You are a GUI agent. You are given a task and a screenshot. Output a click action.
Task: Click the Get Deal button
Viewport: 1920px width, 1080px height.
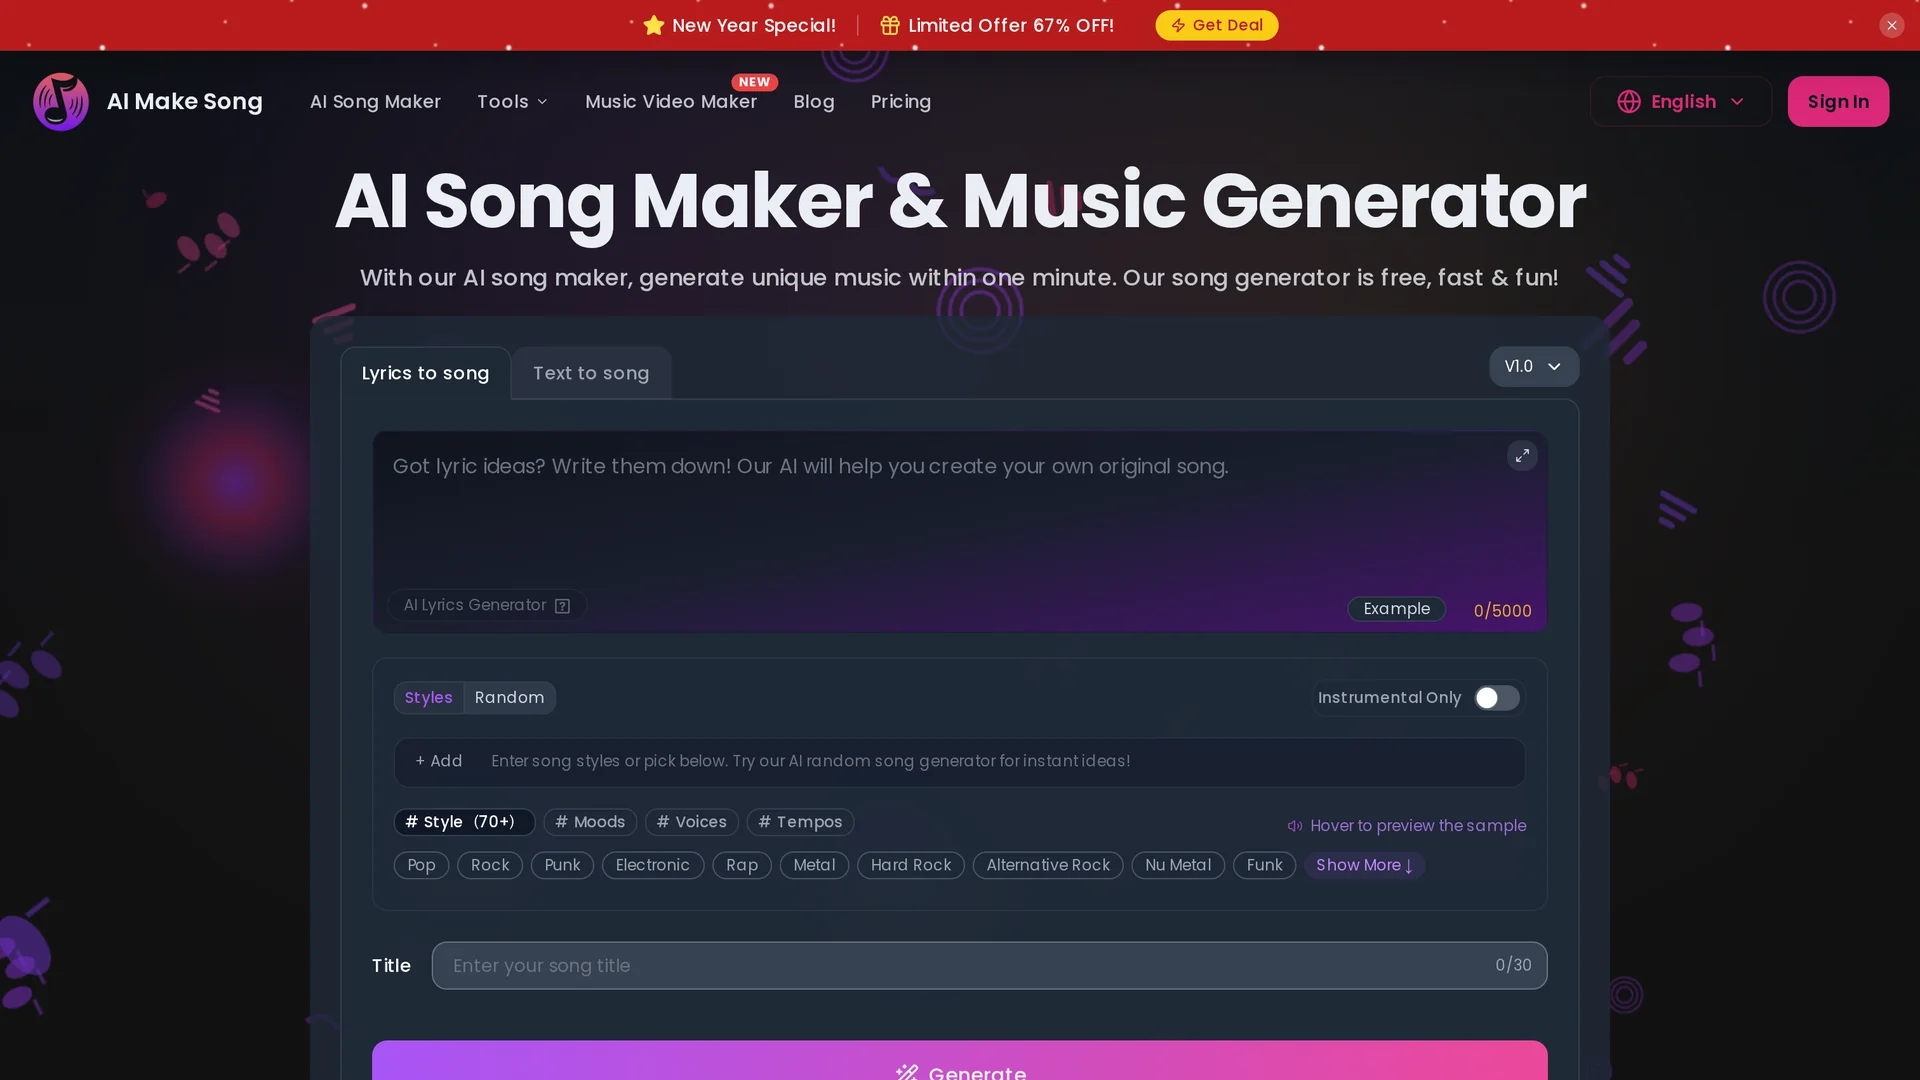click(1217, 25)
